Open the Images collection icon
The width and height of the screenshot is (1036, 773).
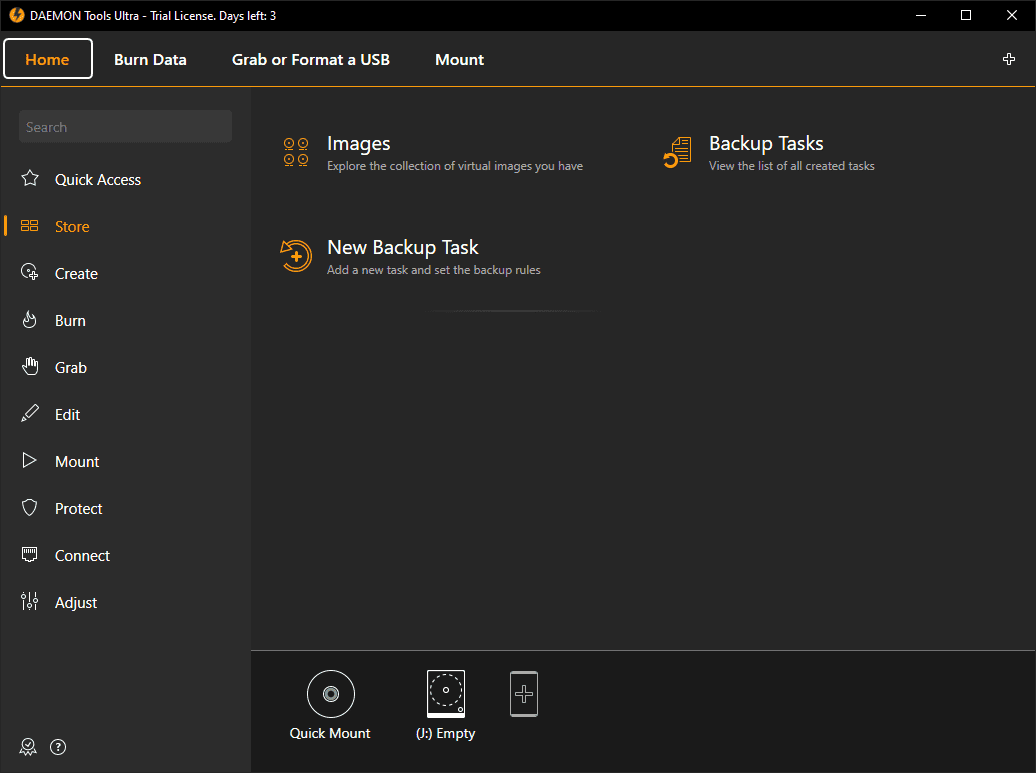296,152
